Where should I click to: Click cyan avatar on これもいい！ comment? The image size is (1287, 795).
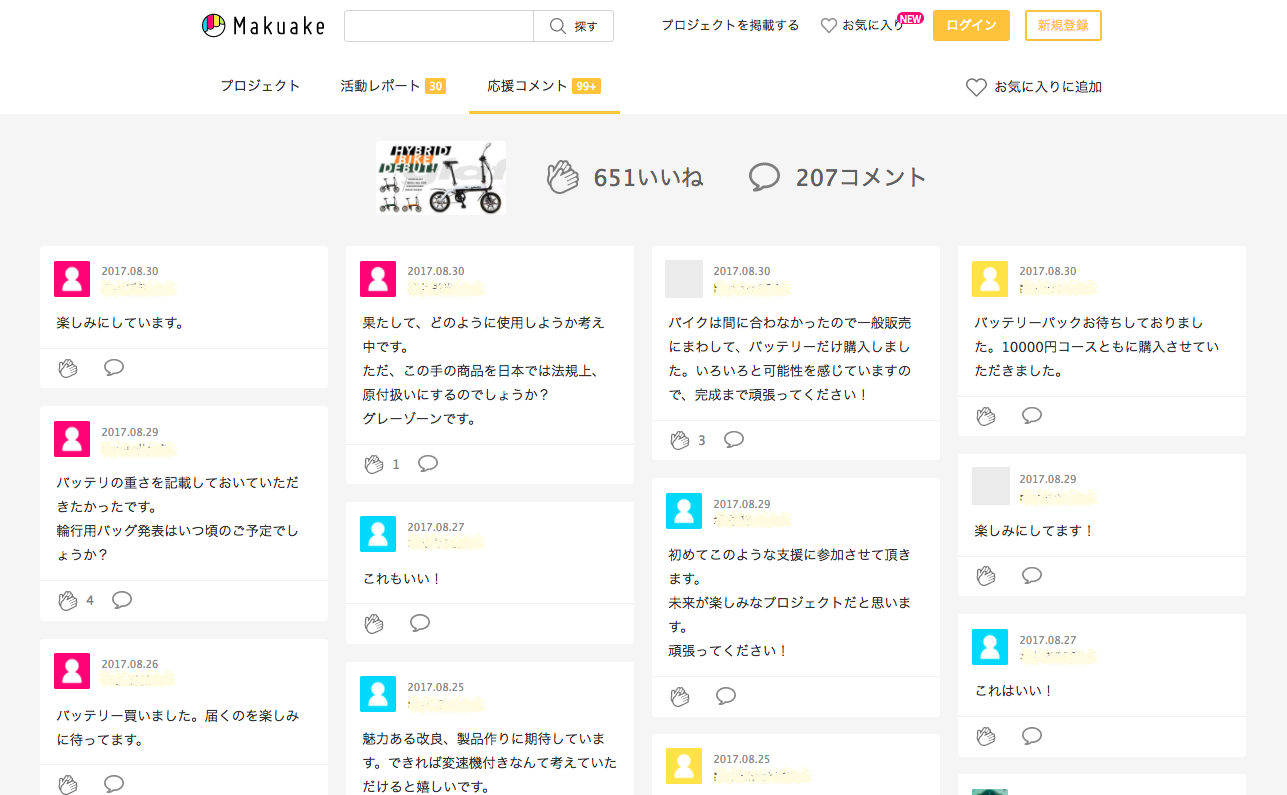[x=378, y=534]
